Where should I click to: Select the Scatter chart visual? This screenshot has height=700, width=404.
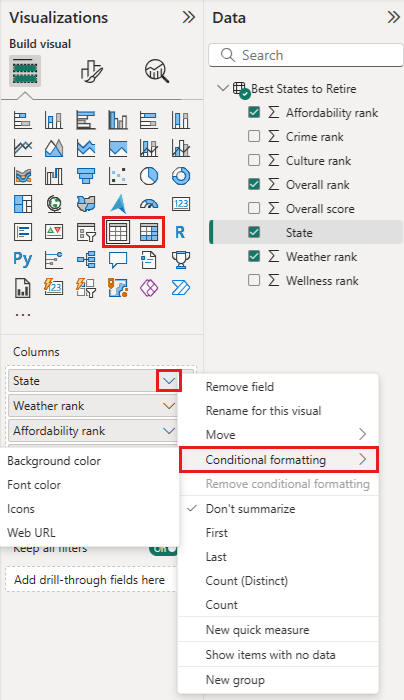point(118,176)
